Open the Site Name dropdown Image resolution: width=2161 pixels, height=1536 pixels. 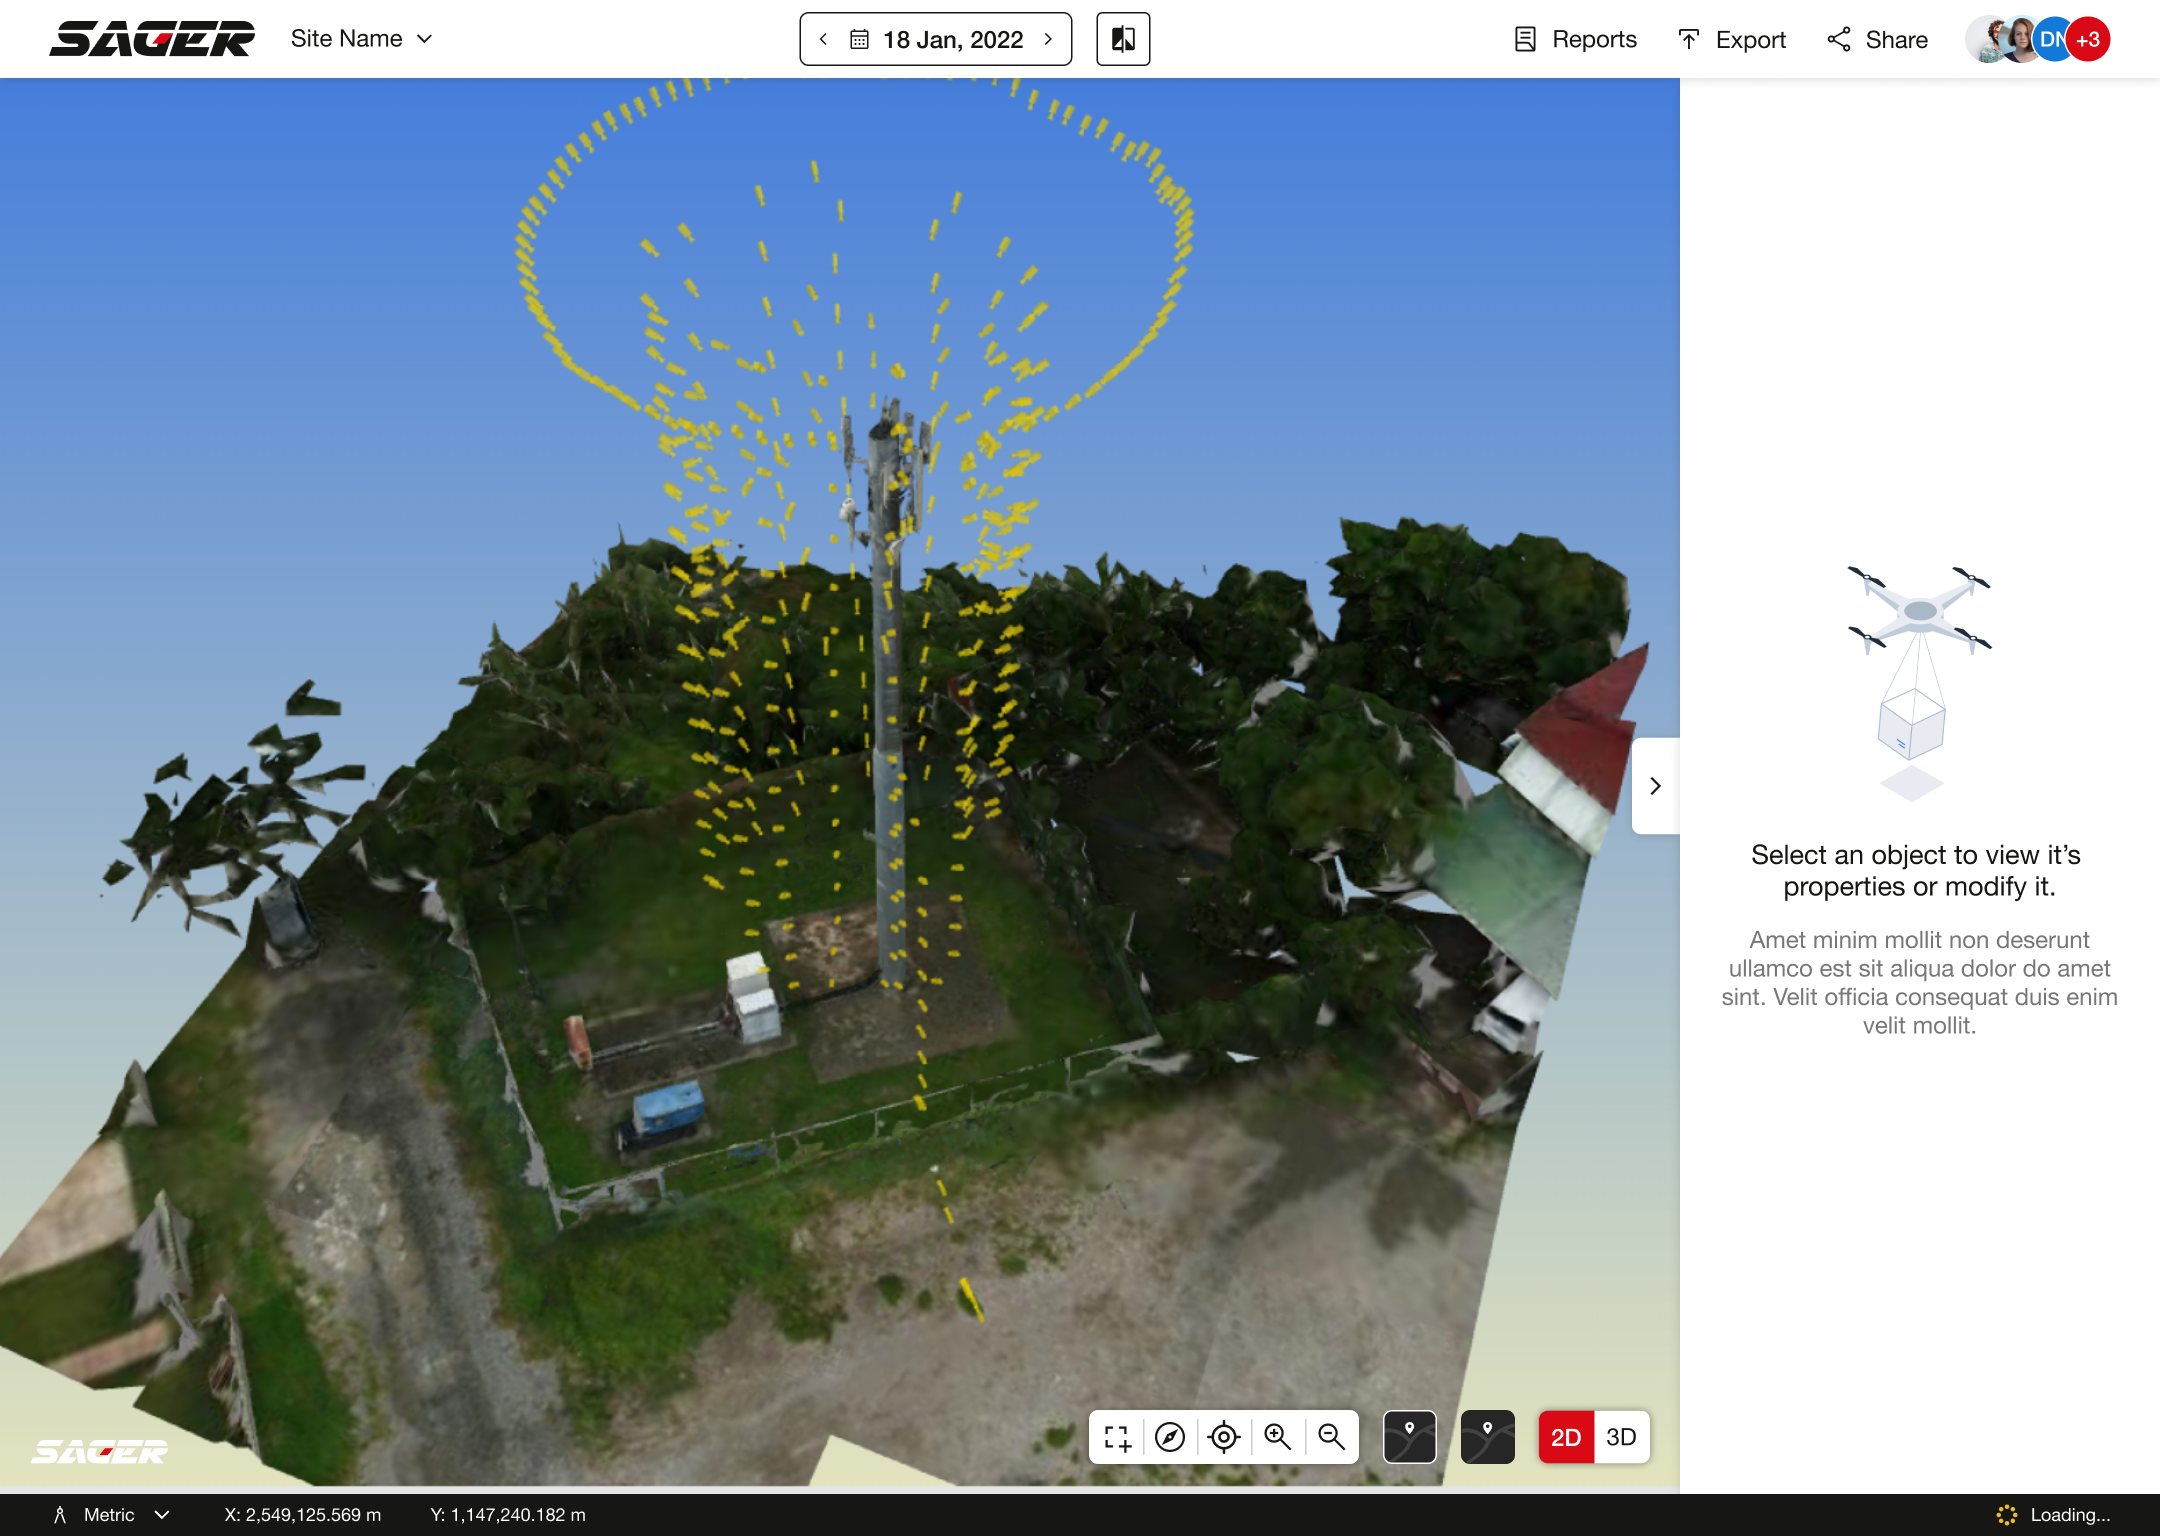click(x=362, y=39)
